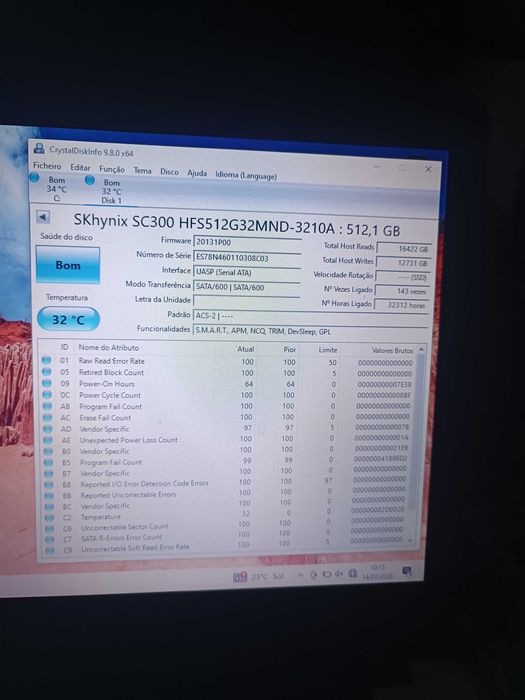This screenshot has height=700, width=525.
Task: Click the taskbar battery icon
Action: [326, 574]
